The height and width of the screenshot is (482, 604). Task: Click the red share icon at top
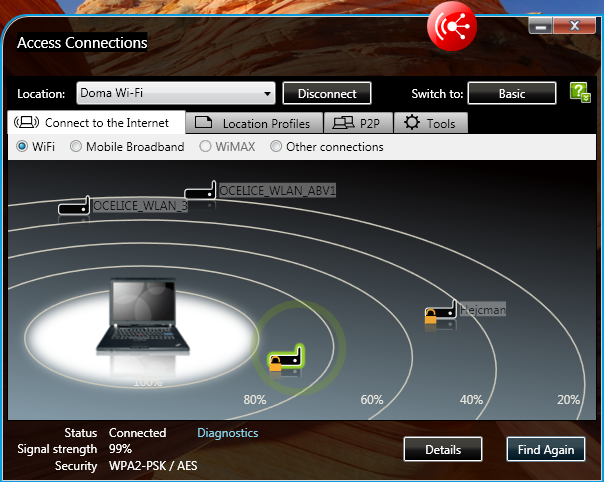(452, 27)
